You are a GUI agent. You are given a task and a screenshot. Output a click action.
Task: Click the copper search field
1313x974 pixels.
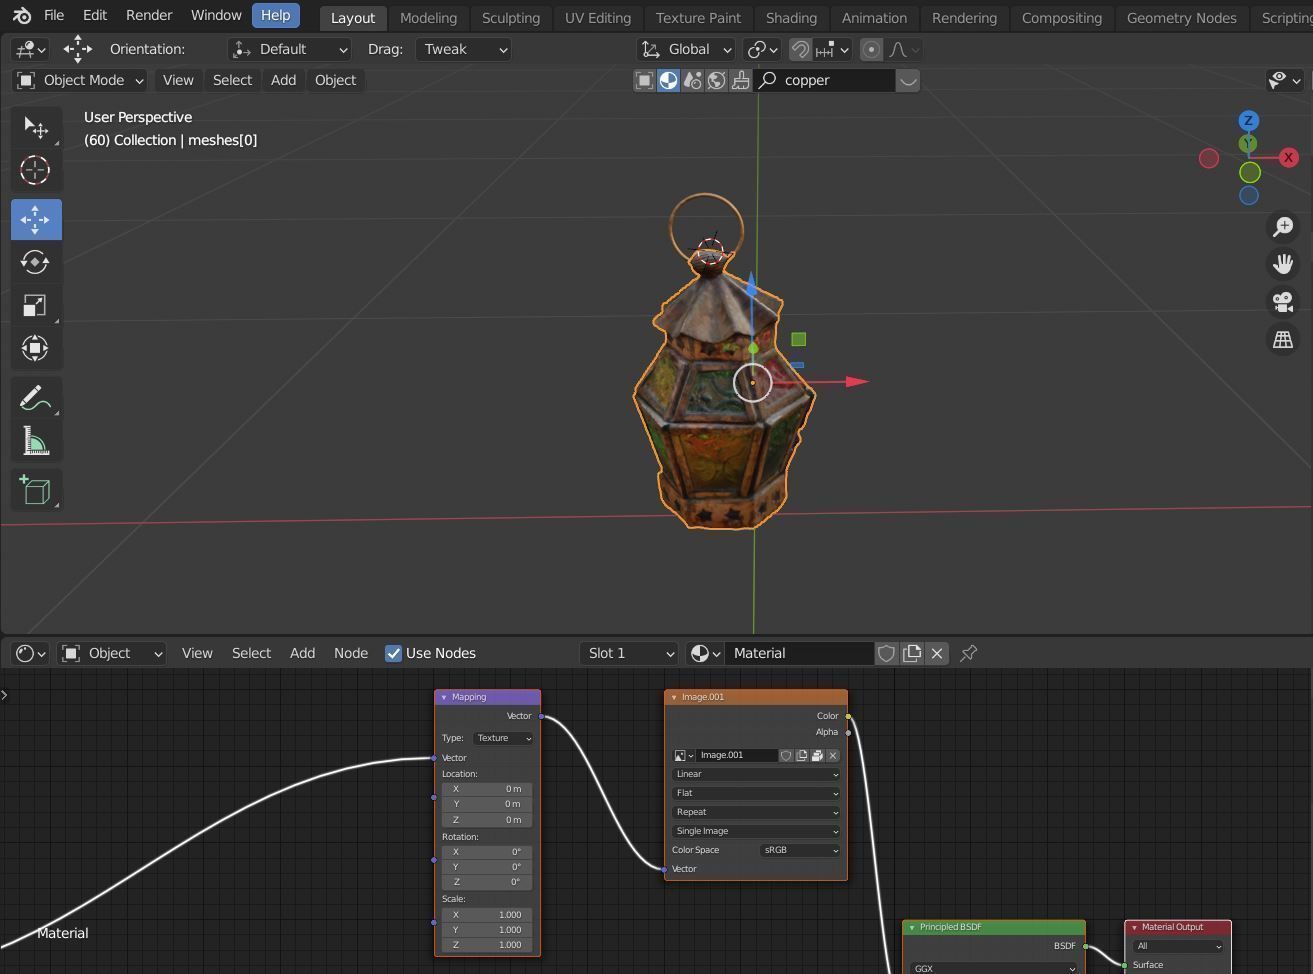(x=825, y=80)
